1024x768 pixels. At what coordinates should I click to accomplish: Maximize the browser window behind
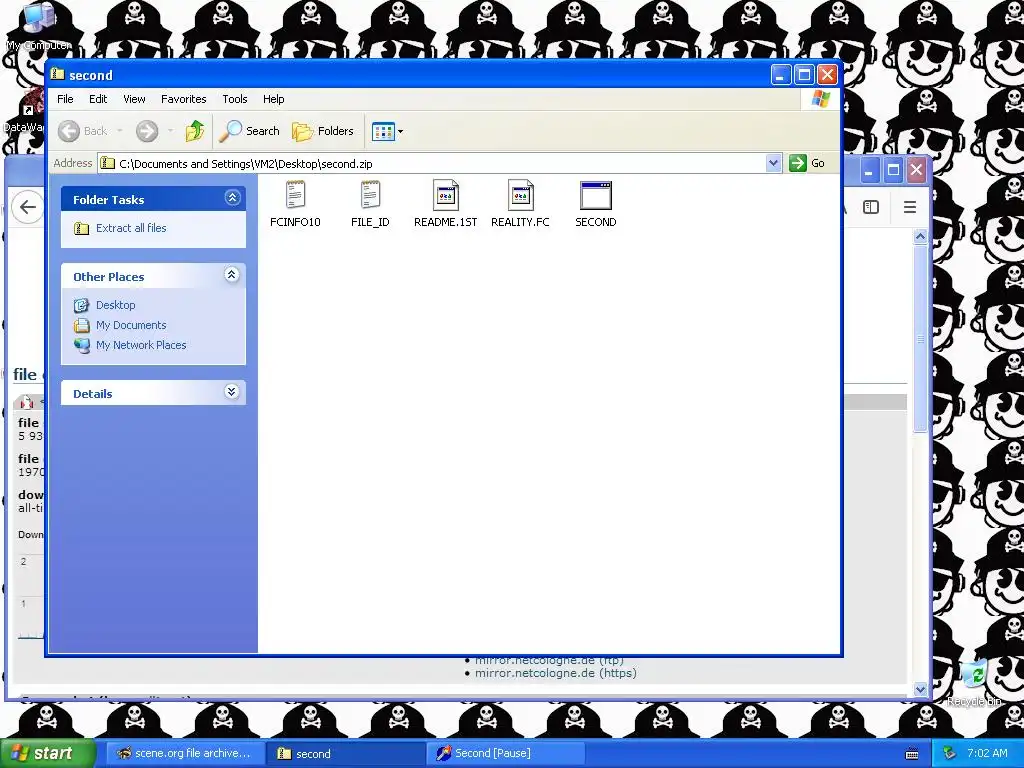pos(893,171)
